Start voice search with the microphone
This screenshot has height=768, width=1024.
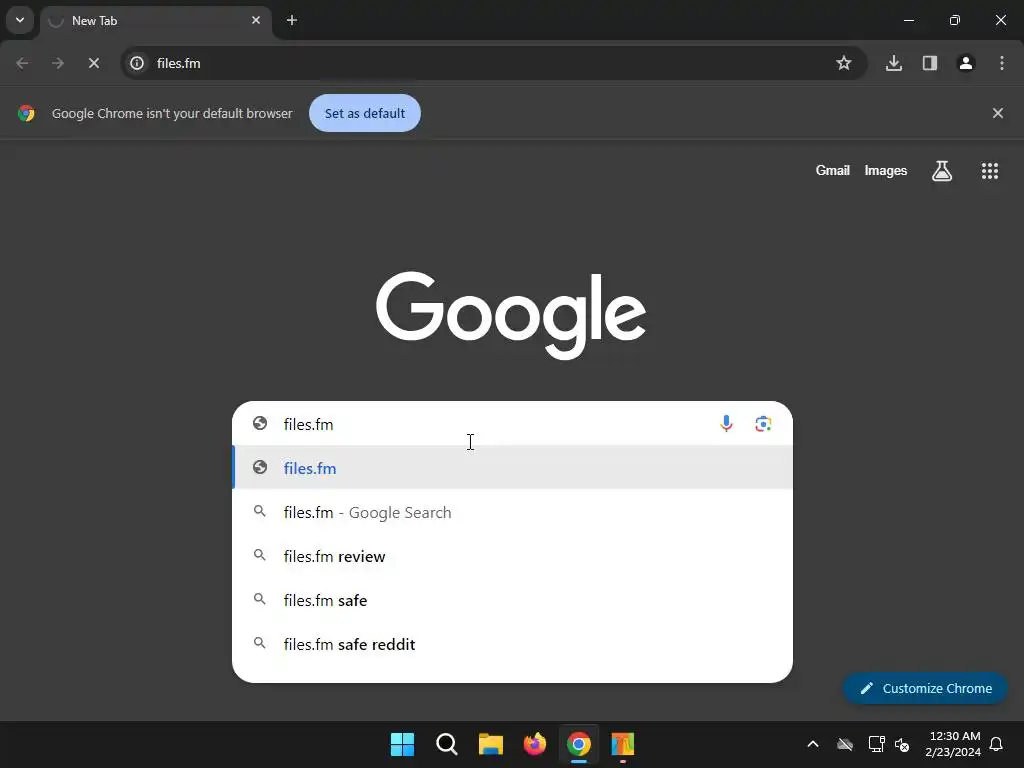click(x=726, y=424)
